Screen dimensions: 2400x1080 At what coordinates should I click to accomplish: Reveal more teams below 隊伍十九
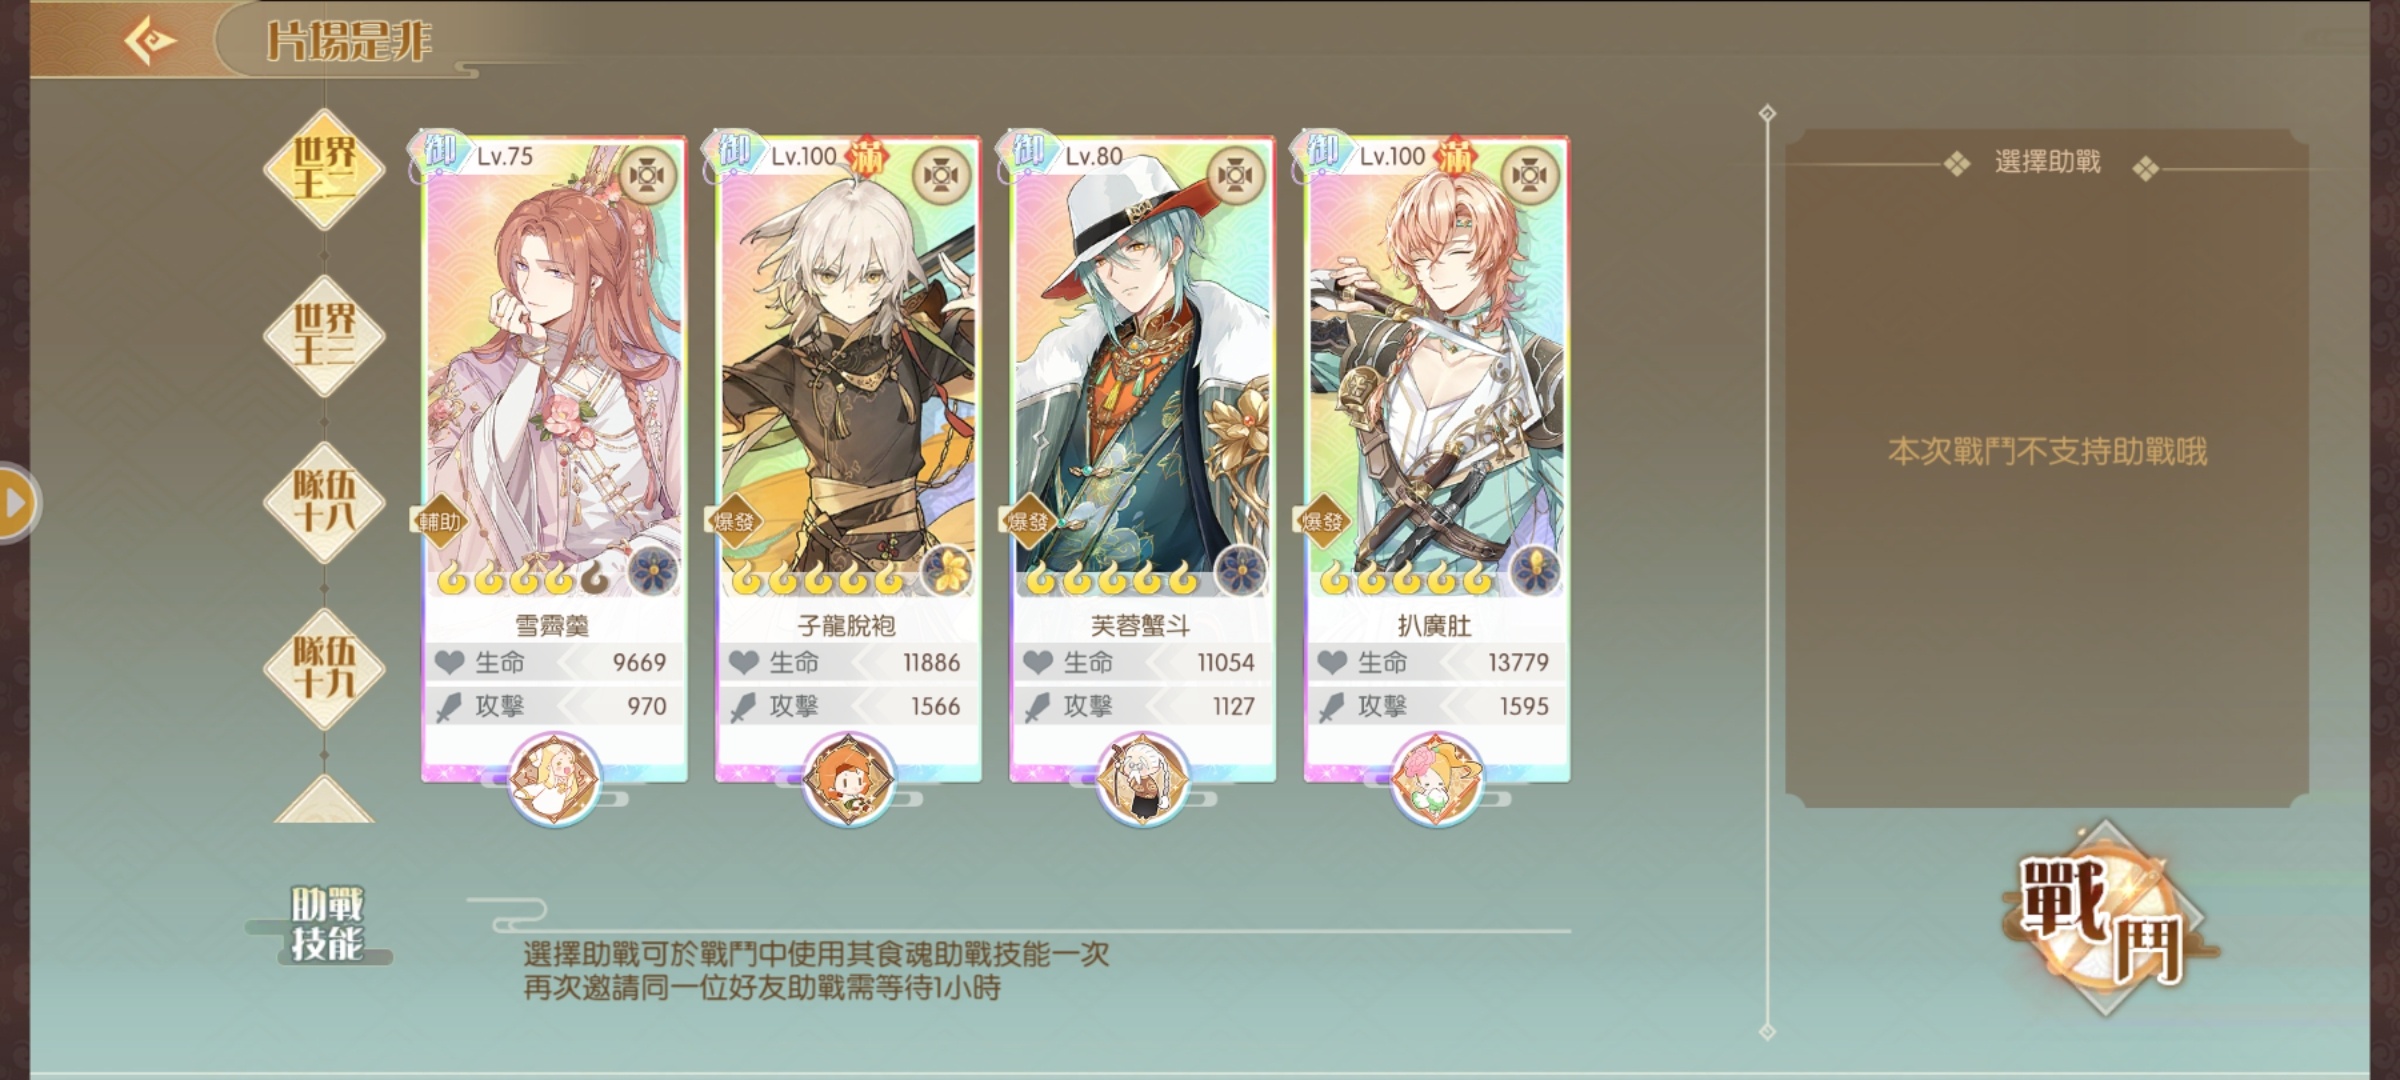(324, 800)
